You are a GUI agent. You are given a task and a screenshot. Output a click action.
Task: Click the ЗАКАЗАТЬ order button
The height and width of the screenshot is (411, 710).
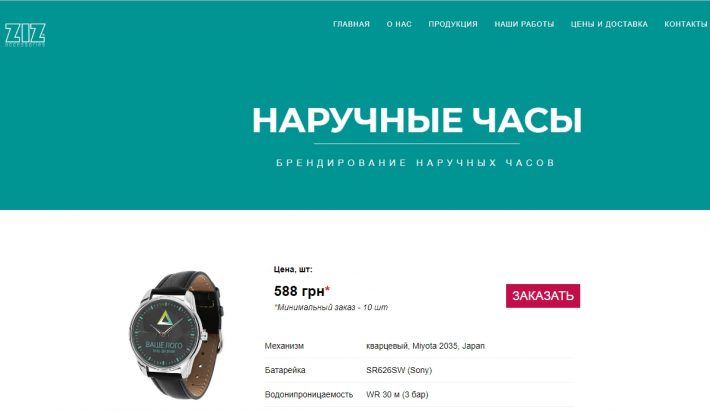pos(543,296)
